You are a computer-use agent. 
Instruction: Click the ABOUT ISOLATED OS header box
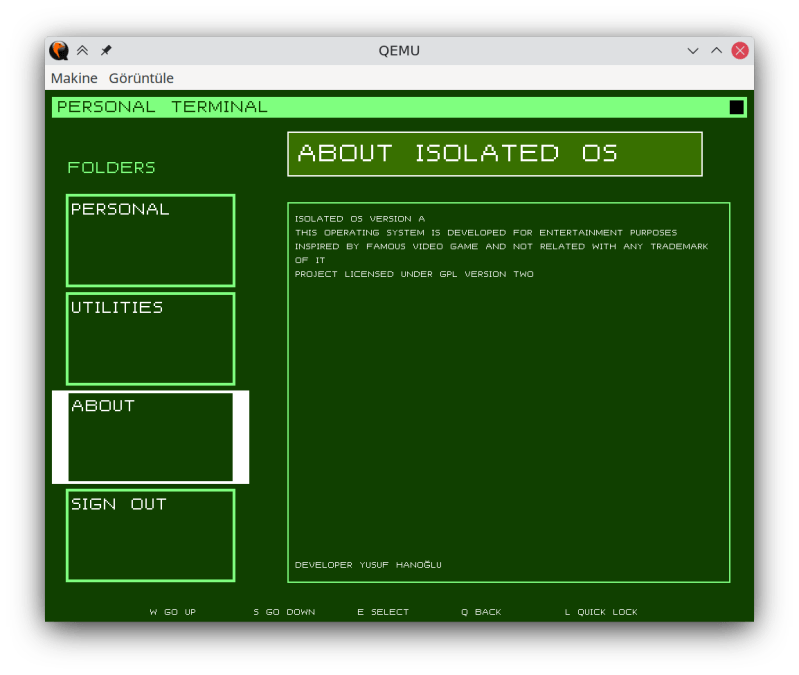(495, 154)
